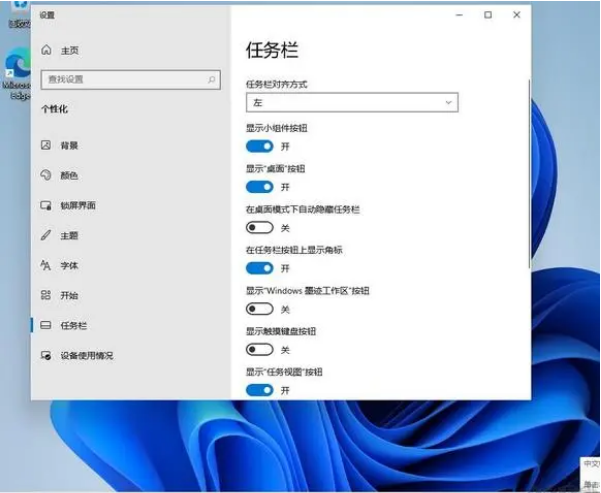Click the Colors (颜色) palette icon
Image resolution: width=601 pixels, height=493 pixels.
[46, 175]
